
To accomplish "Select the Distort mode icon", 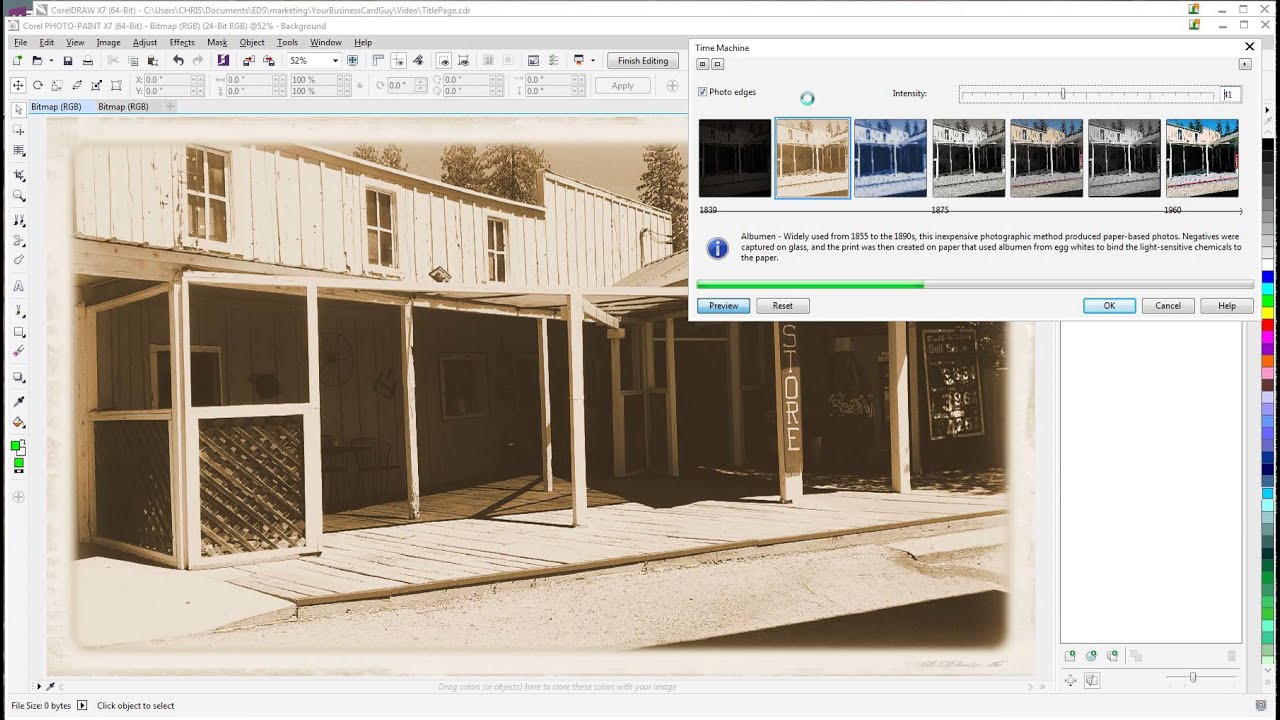I will click(97, 85).
